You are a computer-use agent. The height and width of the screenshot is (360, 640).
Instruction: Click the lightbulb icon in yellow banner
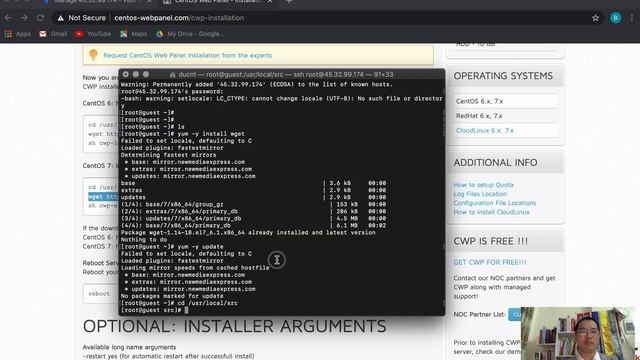(93, 55)
